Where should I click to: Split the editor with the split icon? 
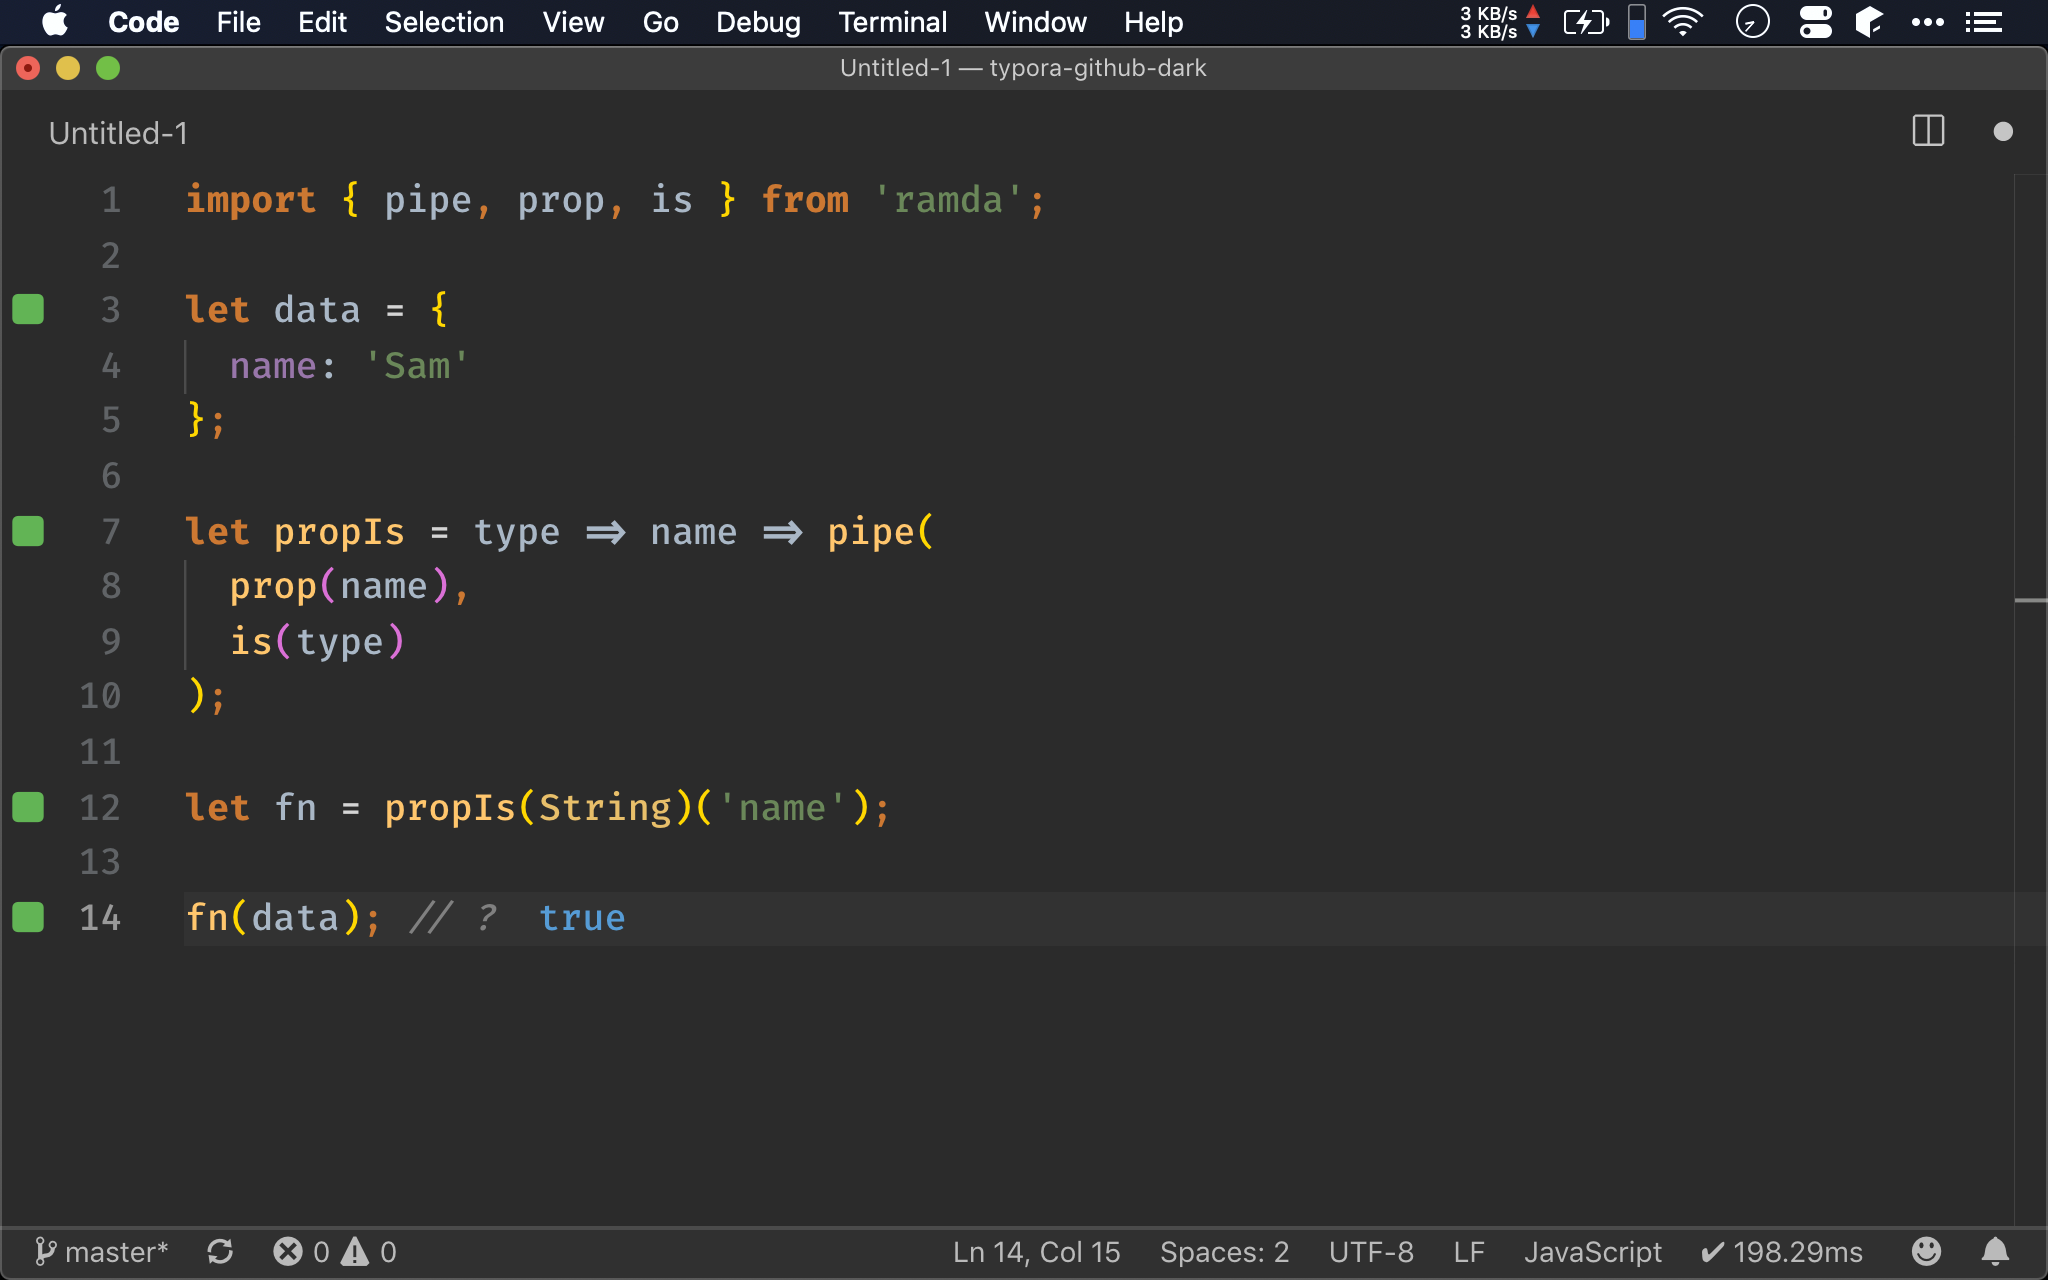tap(1928, 131)
